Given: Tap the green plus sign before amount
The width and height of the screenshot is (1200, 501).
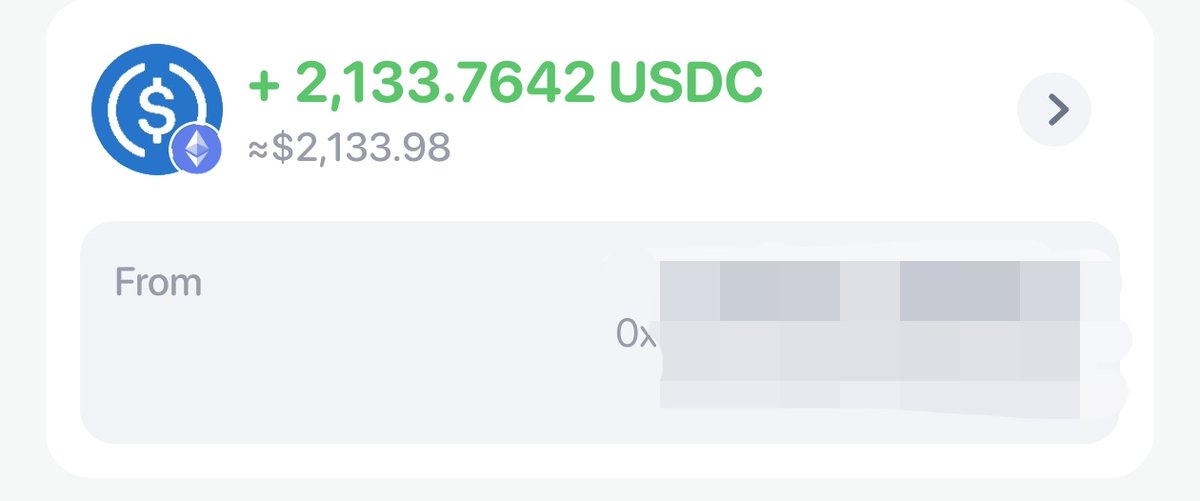Looking at the screenshot, I should (x=262, y=86).
